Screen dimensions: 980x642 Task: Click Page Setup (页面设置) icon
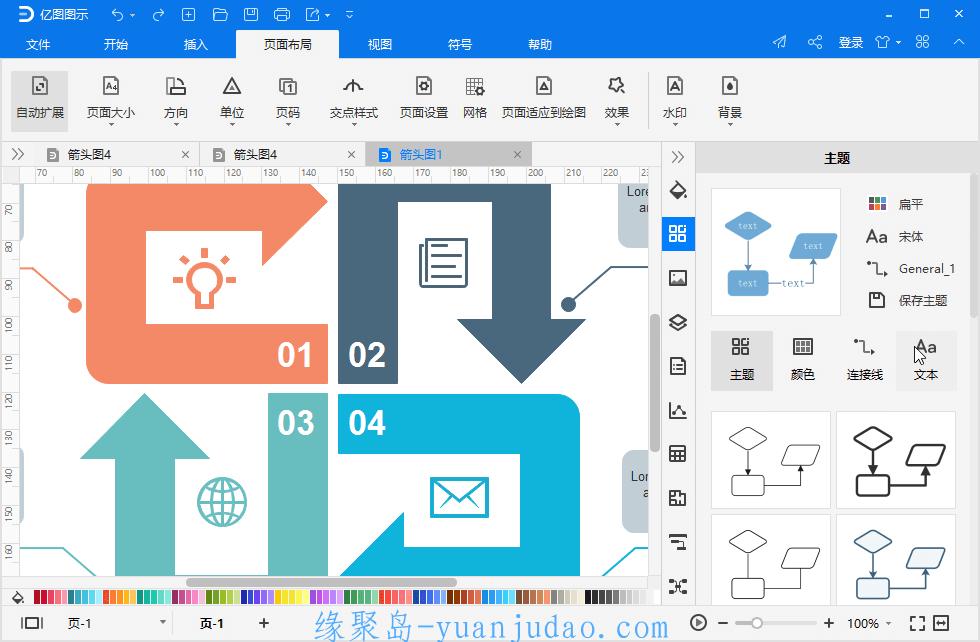(x=424, y=98)
